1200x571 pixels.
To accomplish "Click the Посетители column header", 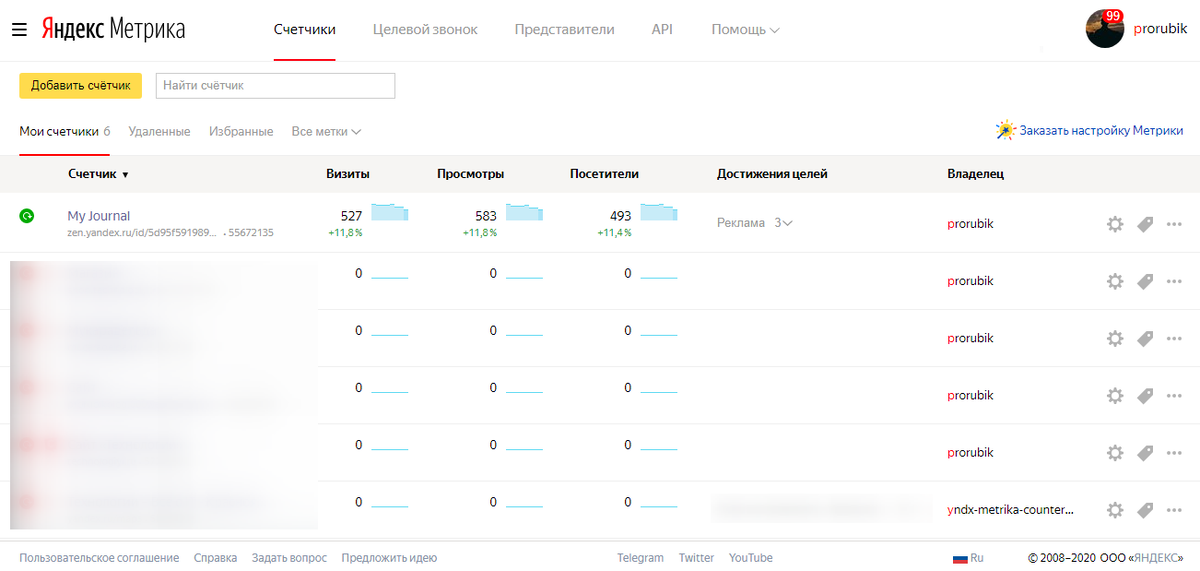I will (604, 174).
